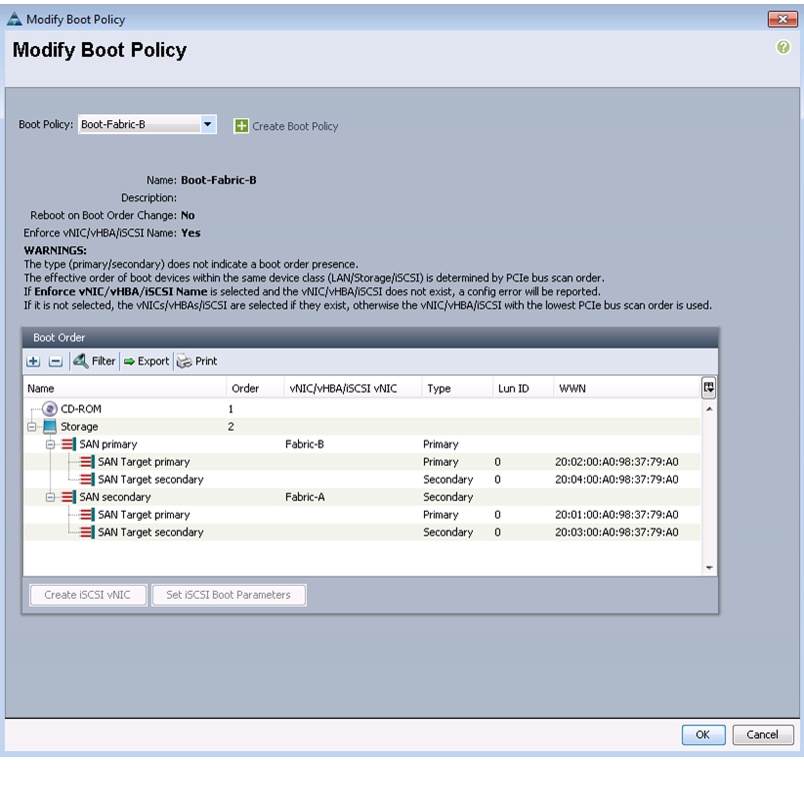
Task: Click the Export toolbar item
Action: click(x=147, y=361)
